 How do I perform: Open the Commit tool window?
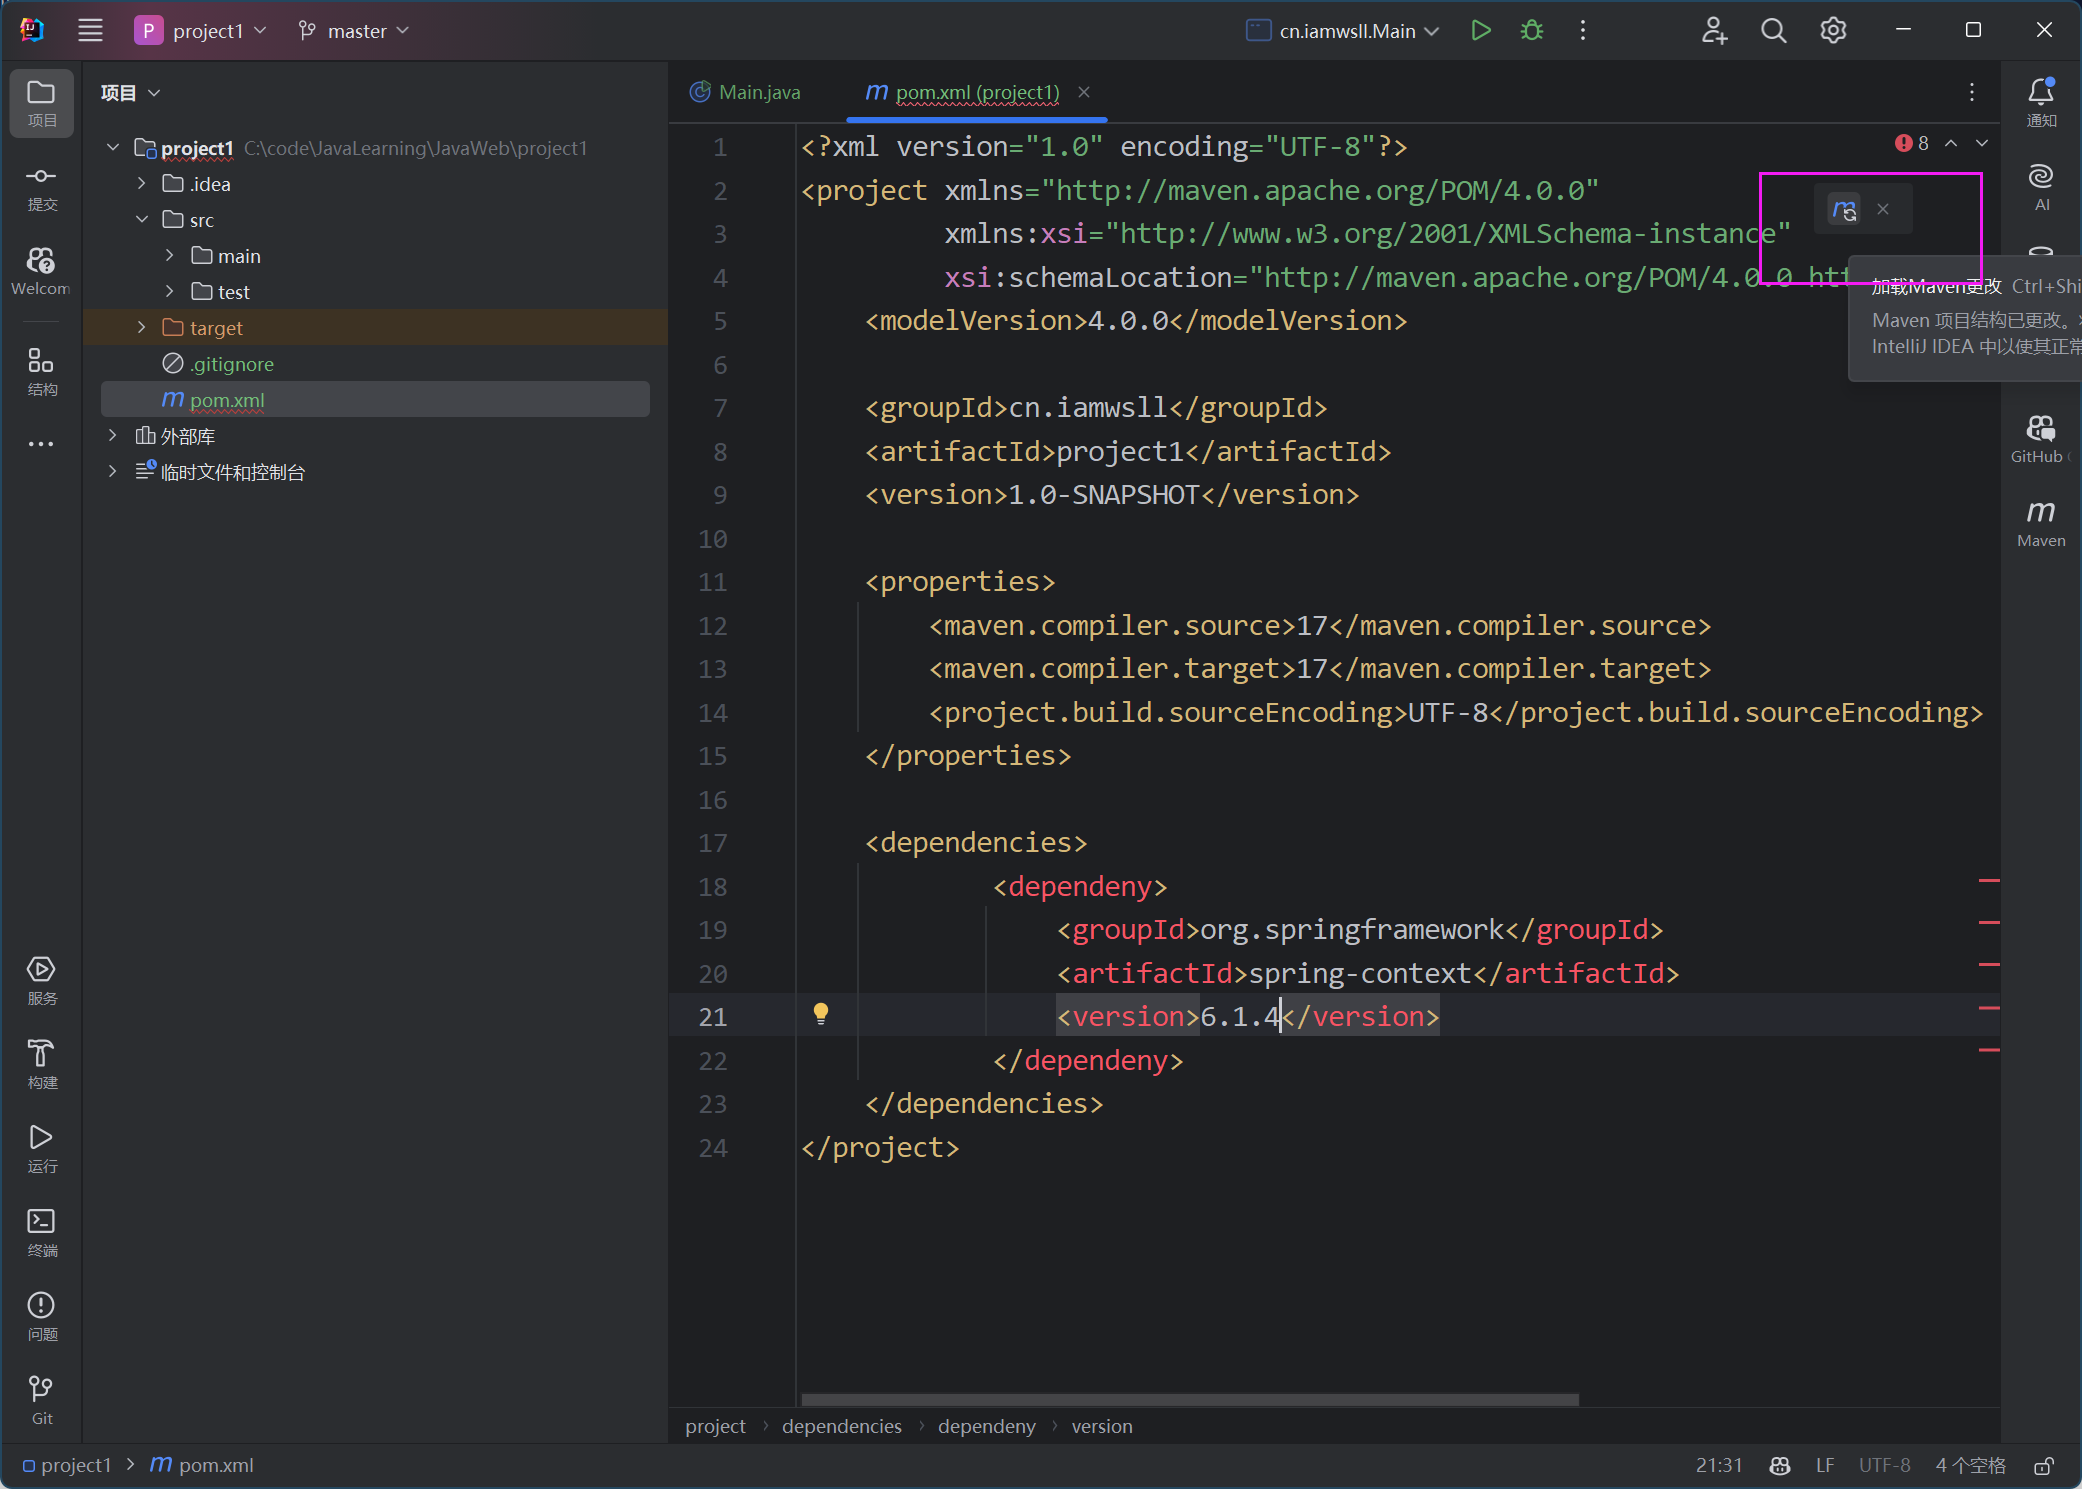(41, 187)
